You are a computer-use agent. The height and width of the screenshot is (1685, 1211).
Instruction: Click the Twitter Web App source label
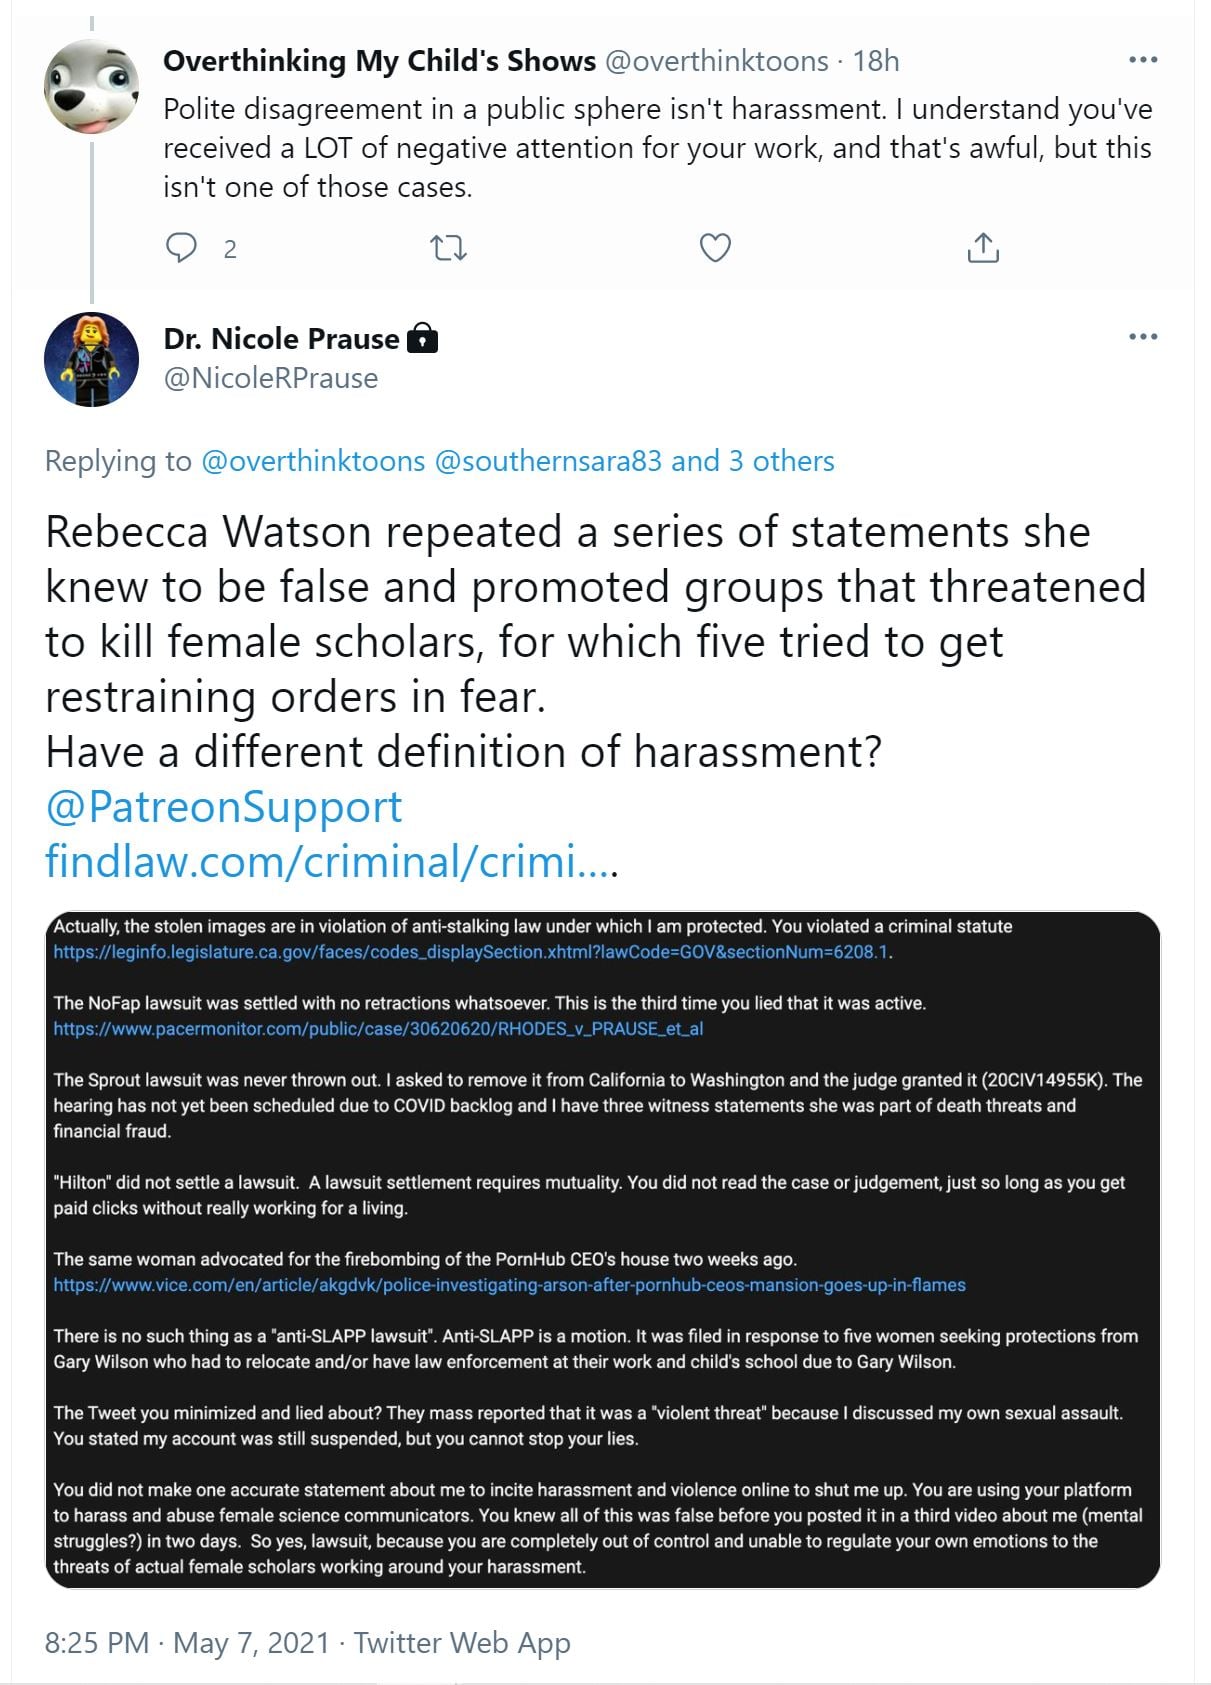click(462, 1643)
